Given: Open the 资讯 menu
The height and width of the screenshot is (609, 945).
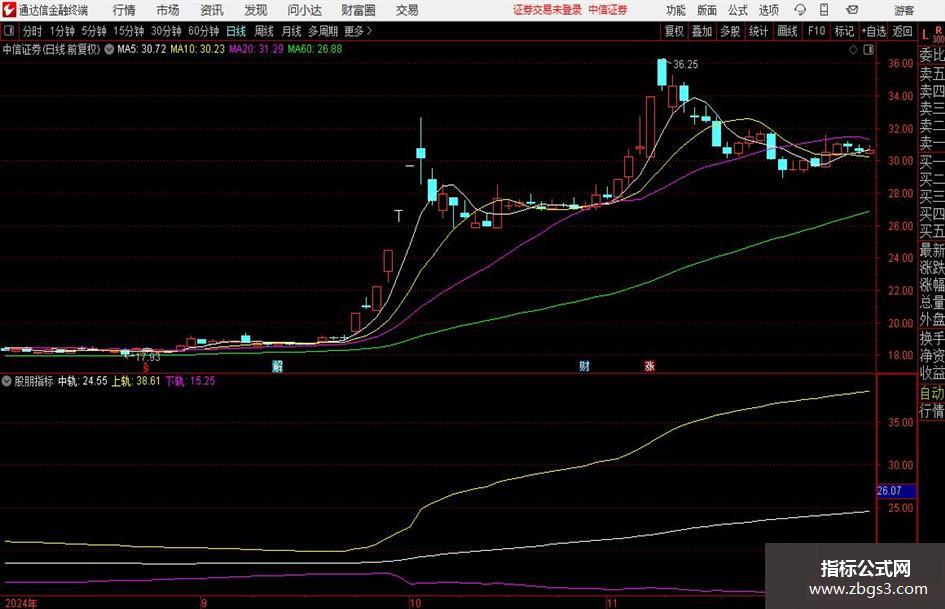Looking at the screenshot, I should [x=212, y=10].
